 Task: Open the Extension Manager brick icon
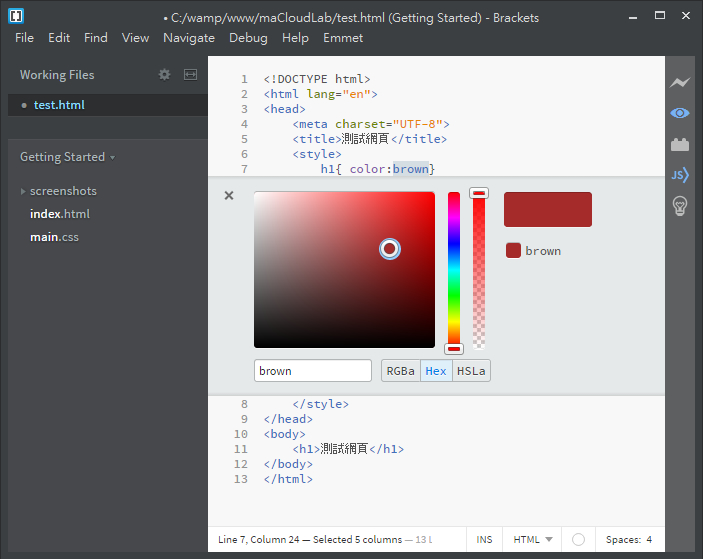[680, 144]
